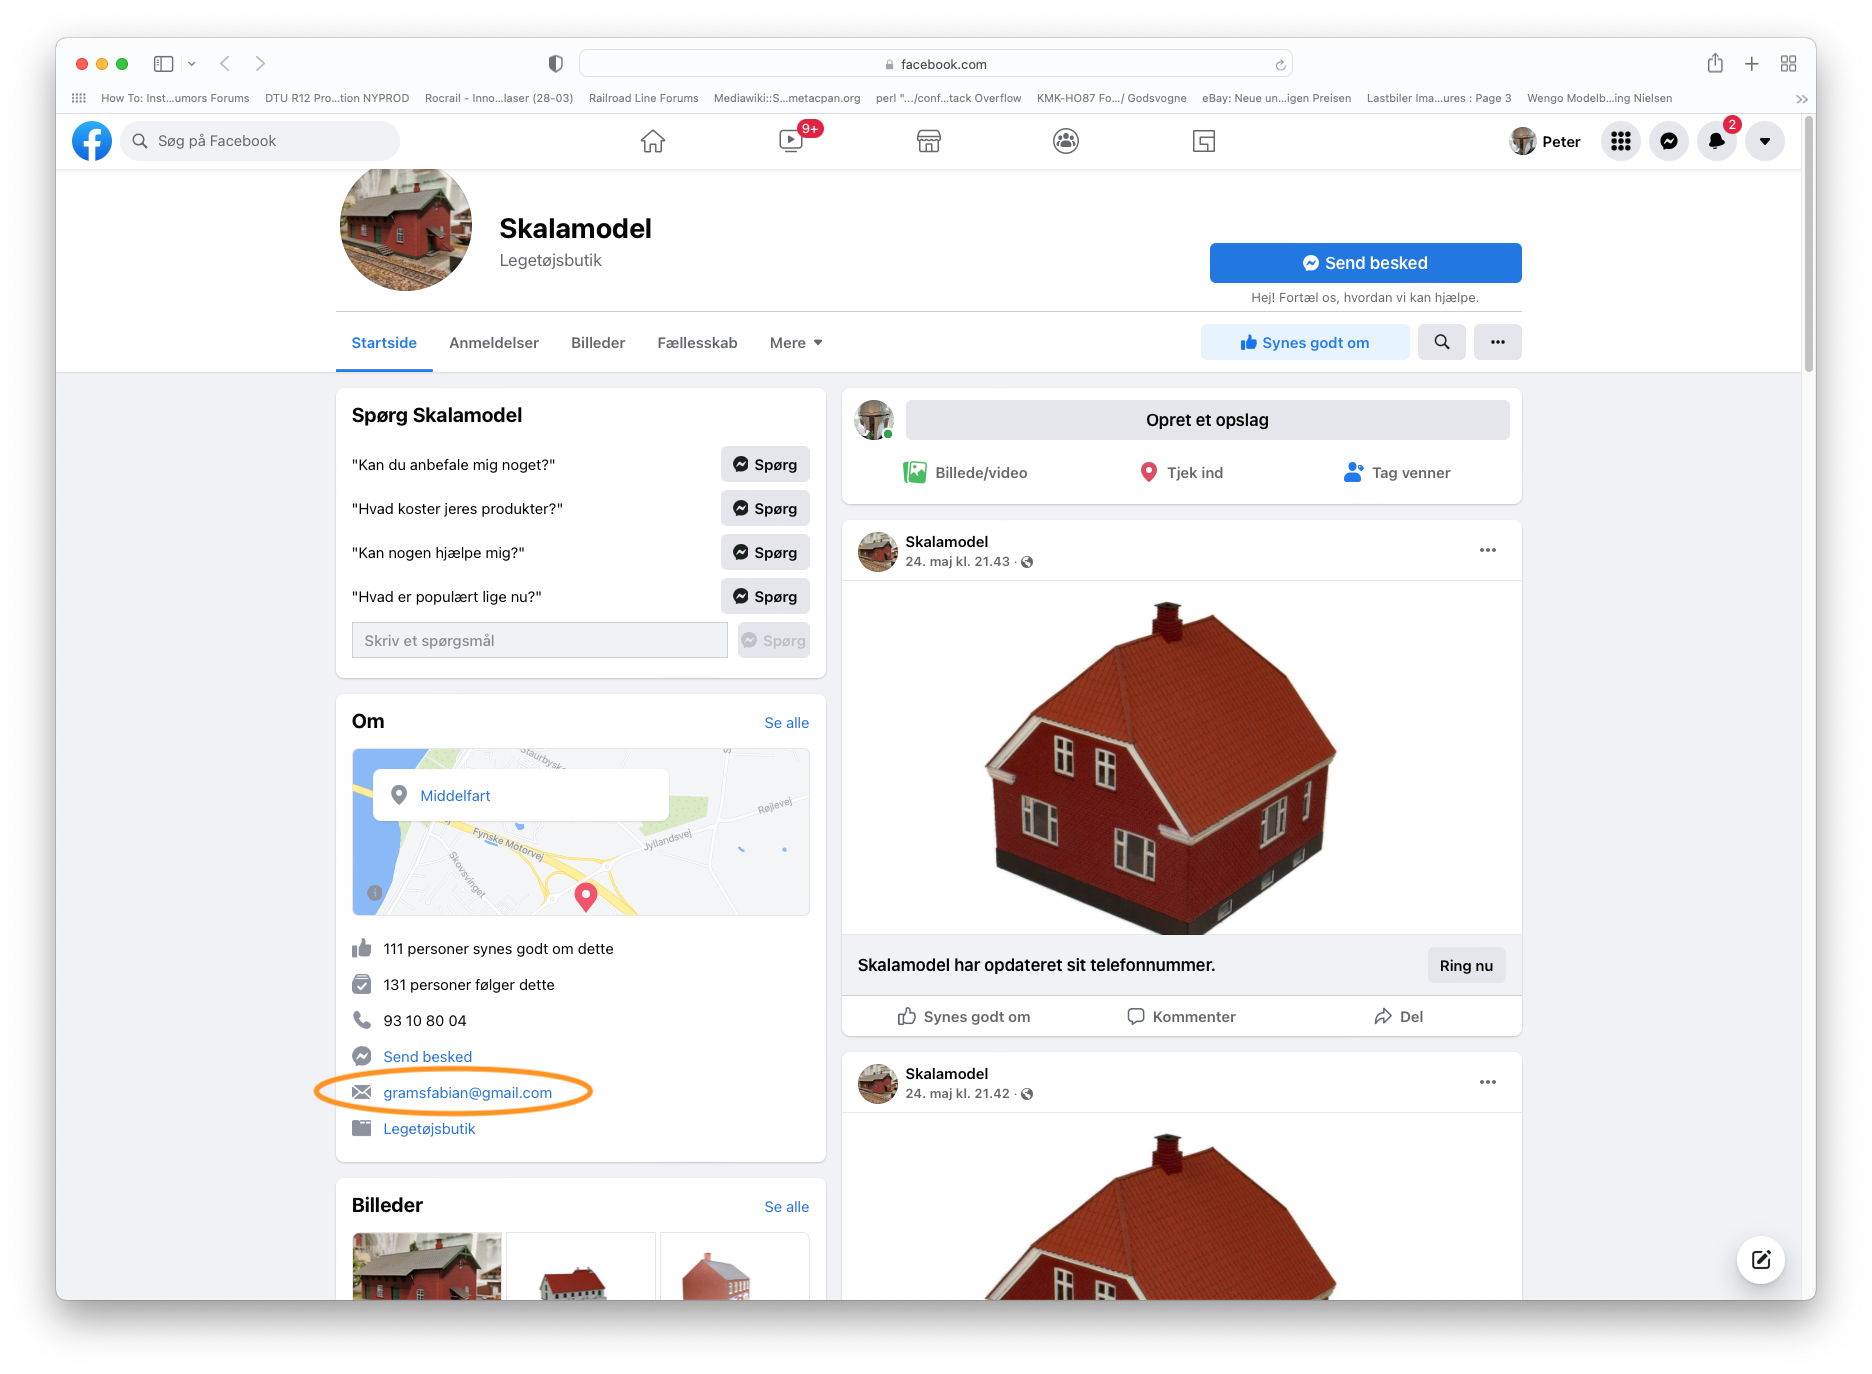Open notifications bell with 2 badge

pos(1717,141)
